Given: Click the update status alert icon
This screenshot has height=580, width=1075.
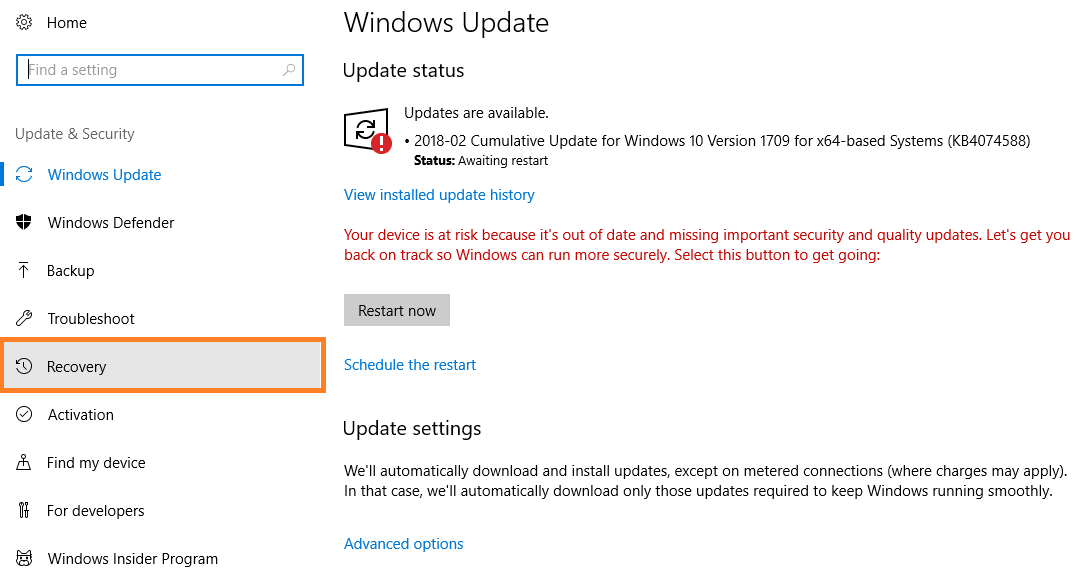Looking at the screenshot, I should 367,132.
